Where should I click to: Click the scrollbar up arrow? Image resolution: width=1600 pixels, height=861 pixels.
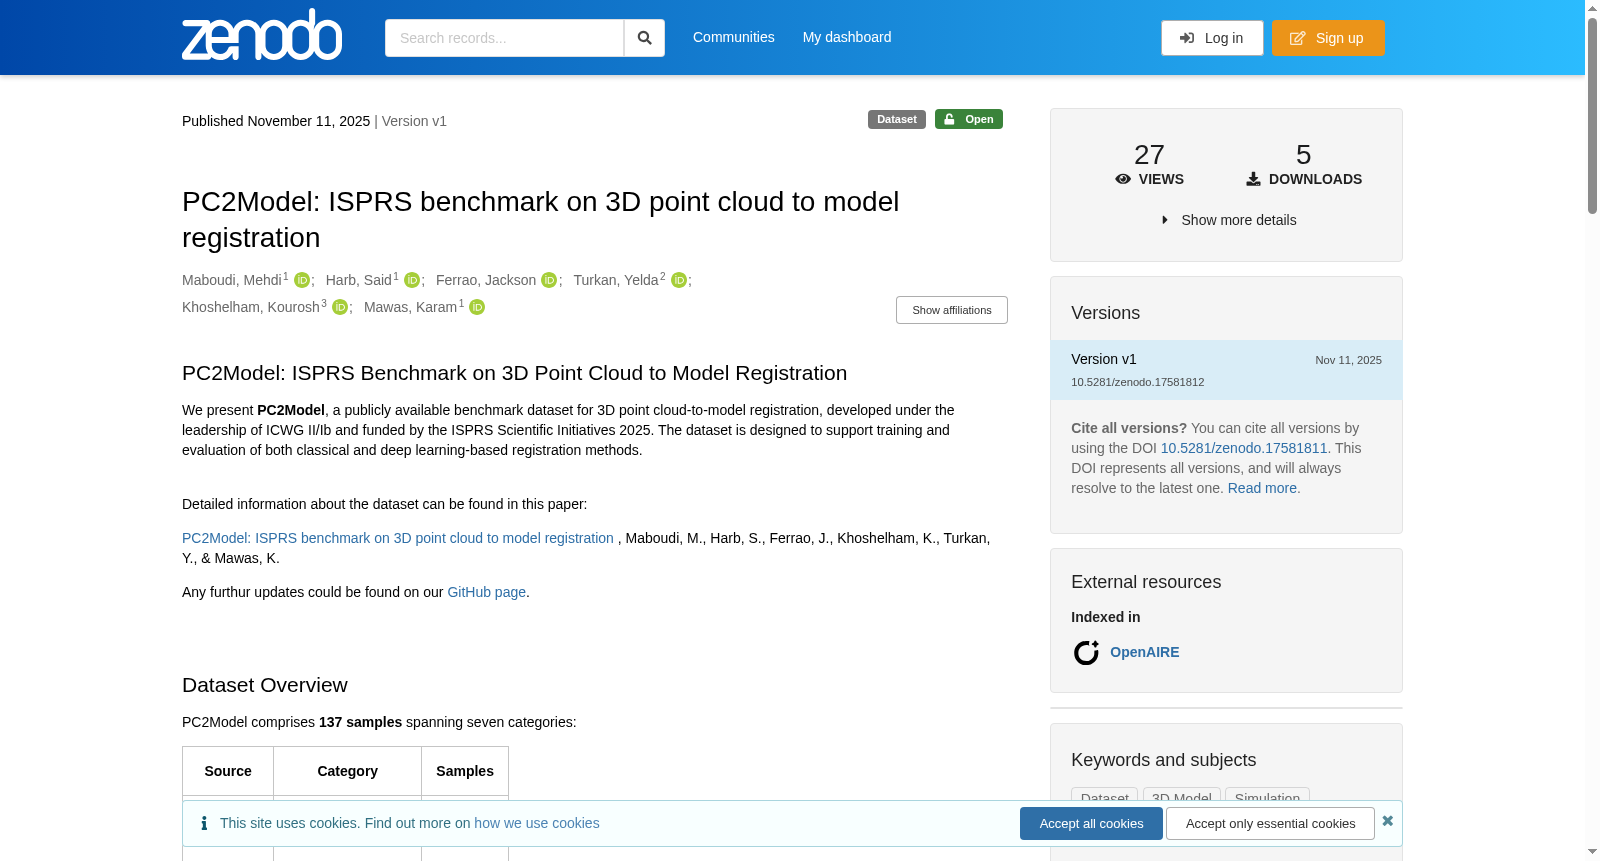(x=1592, y=8)
